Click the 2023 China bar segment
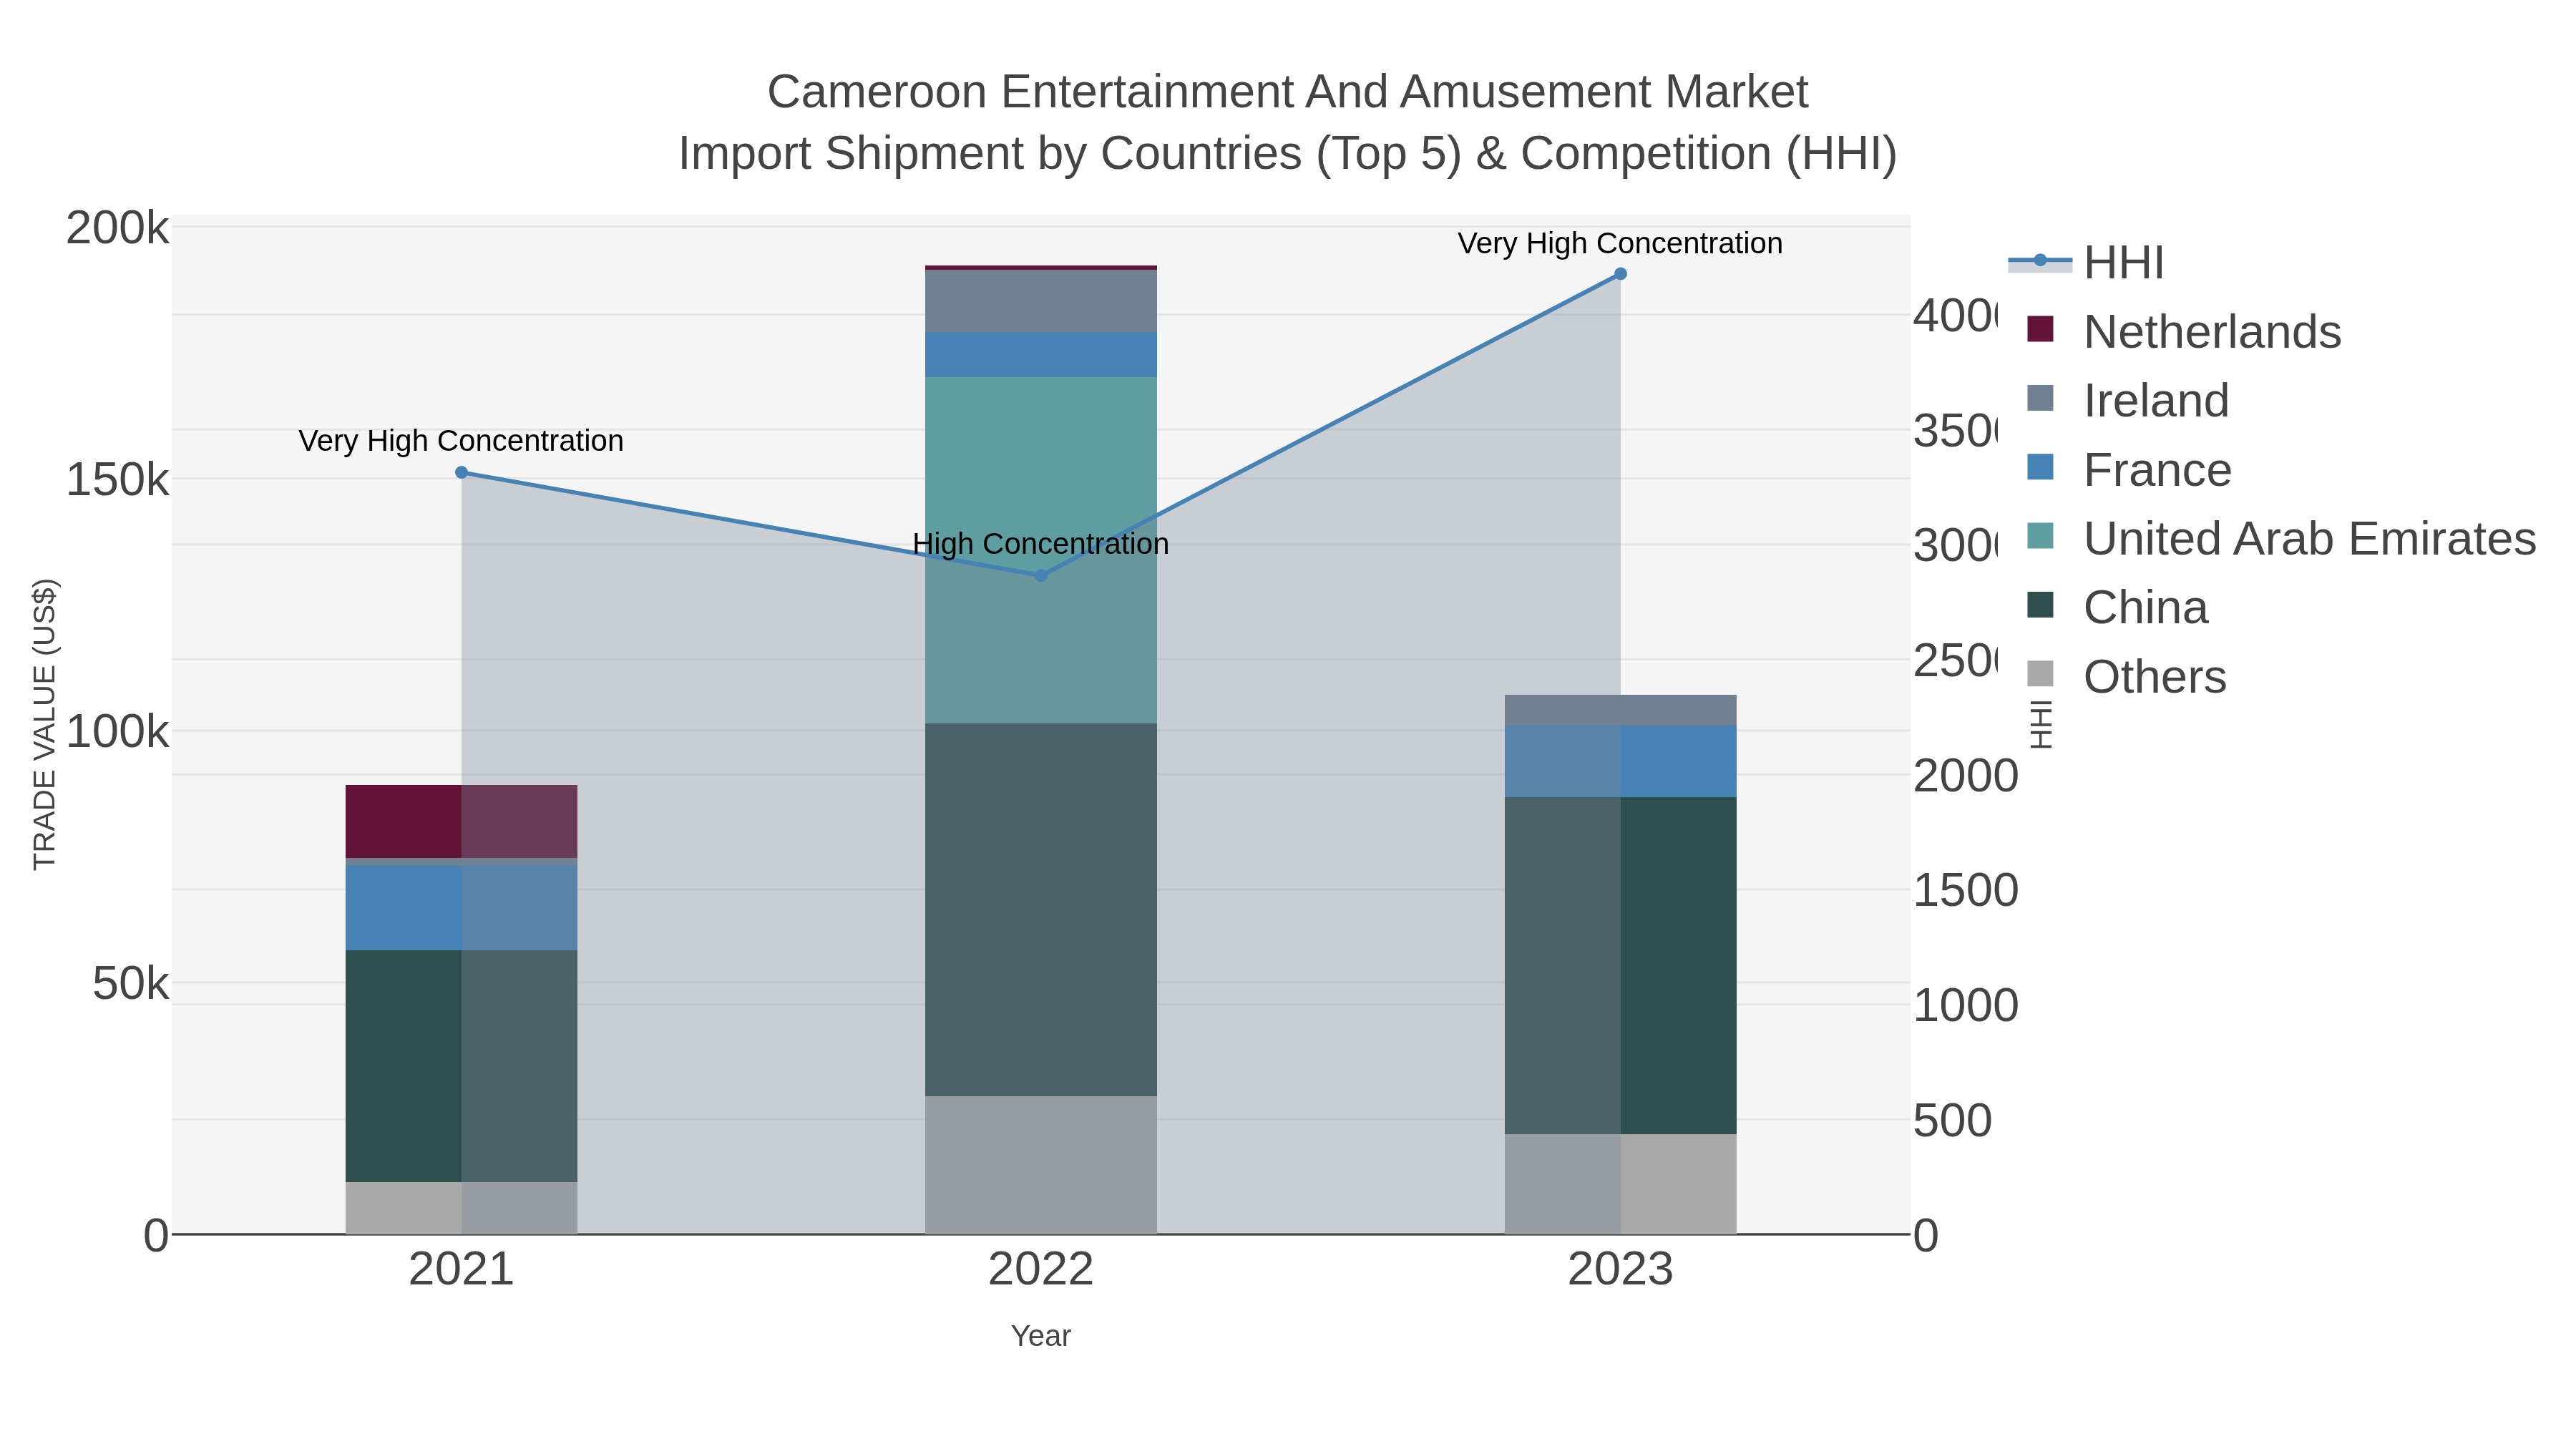This screenshot has width=2576, height=1449. tap(1620, 965)
